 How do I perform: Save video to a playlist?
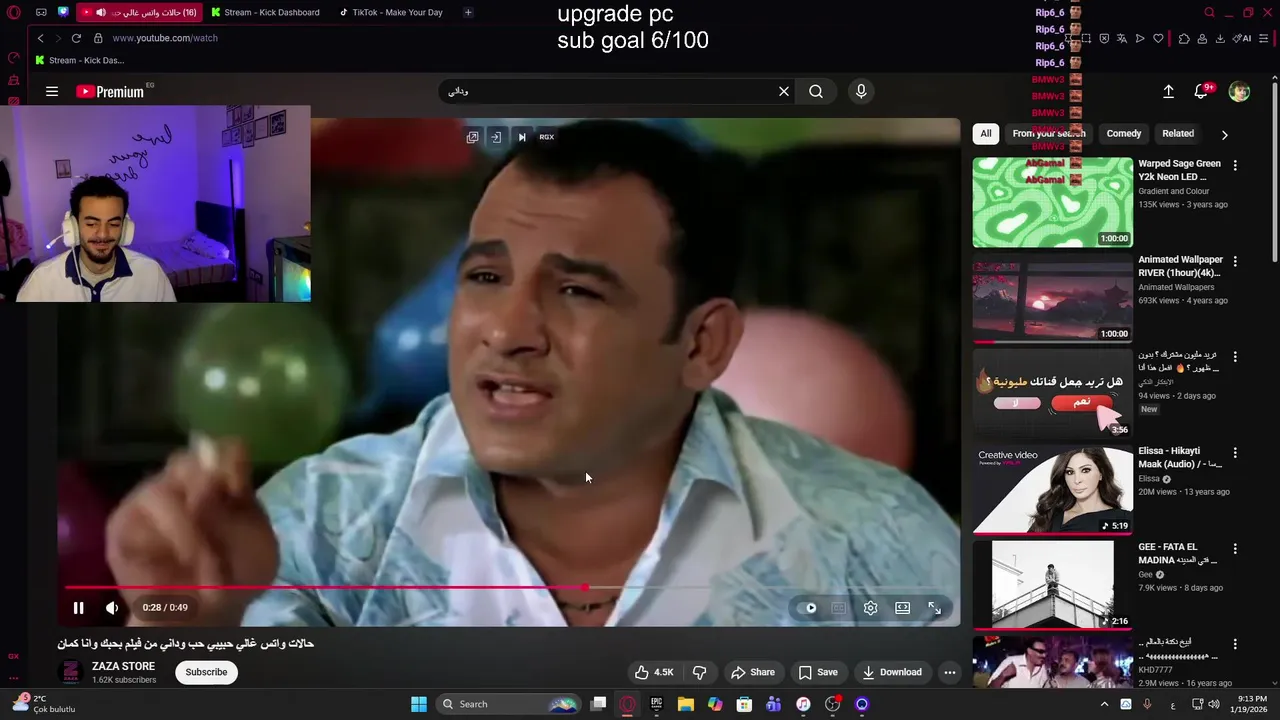[818, 672]
